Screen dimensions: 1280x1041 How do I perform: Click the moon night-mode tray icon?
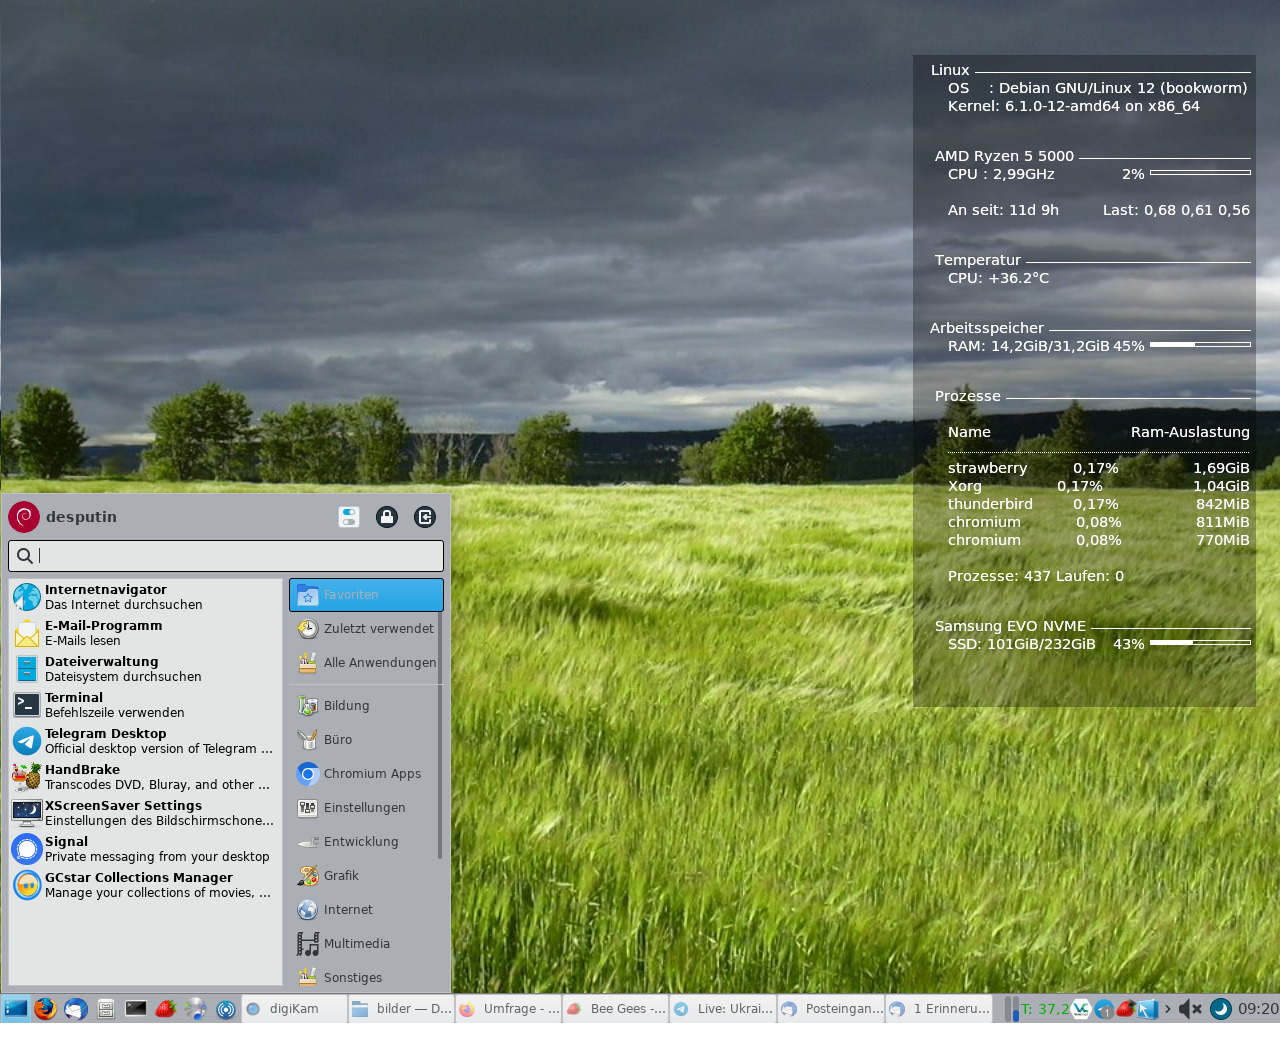click(x=1221, y=1009)
